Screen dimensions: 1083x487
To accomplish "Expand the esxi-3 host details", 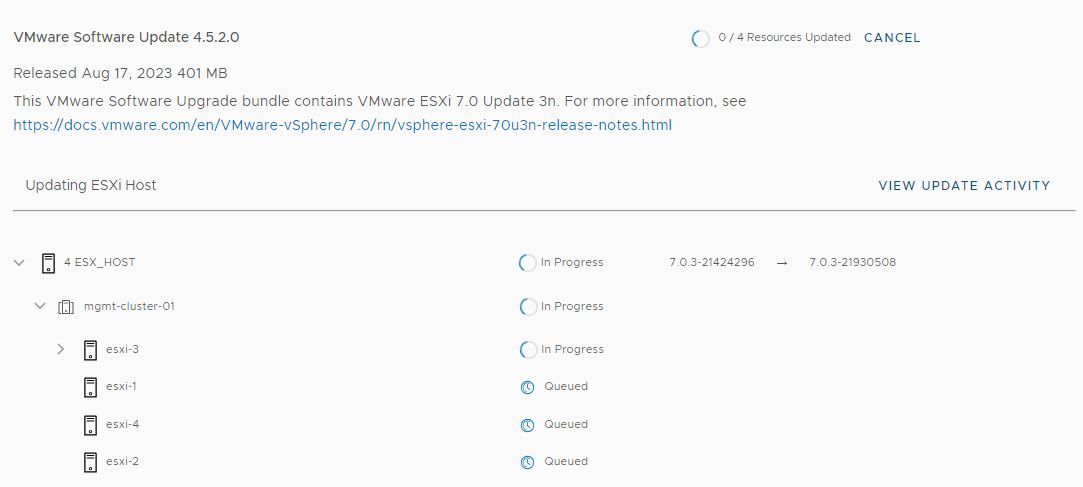I will [x=60, y=350].
